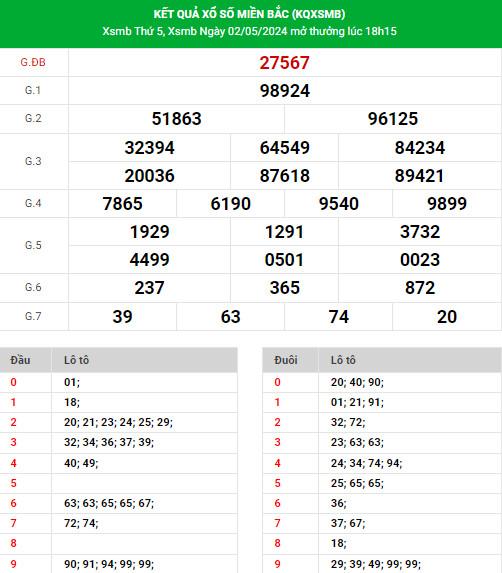Viewport: 502px width, 573px height.
Task: Select the G.4 number 9899
Action: point(447,204)
